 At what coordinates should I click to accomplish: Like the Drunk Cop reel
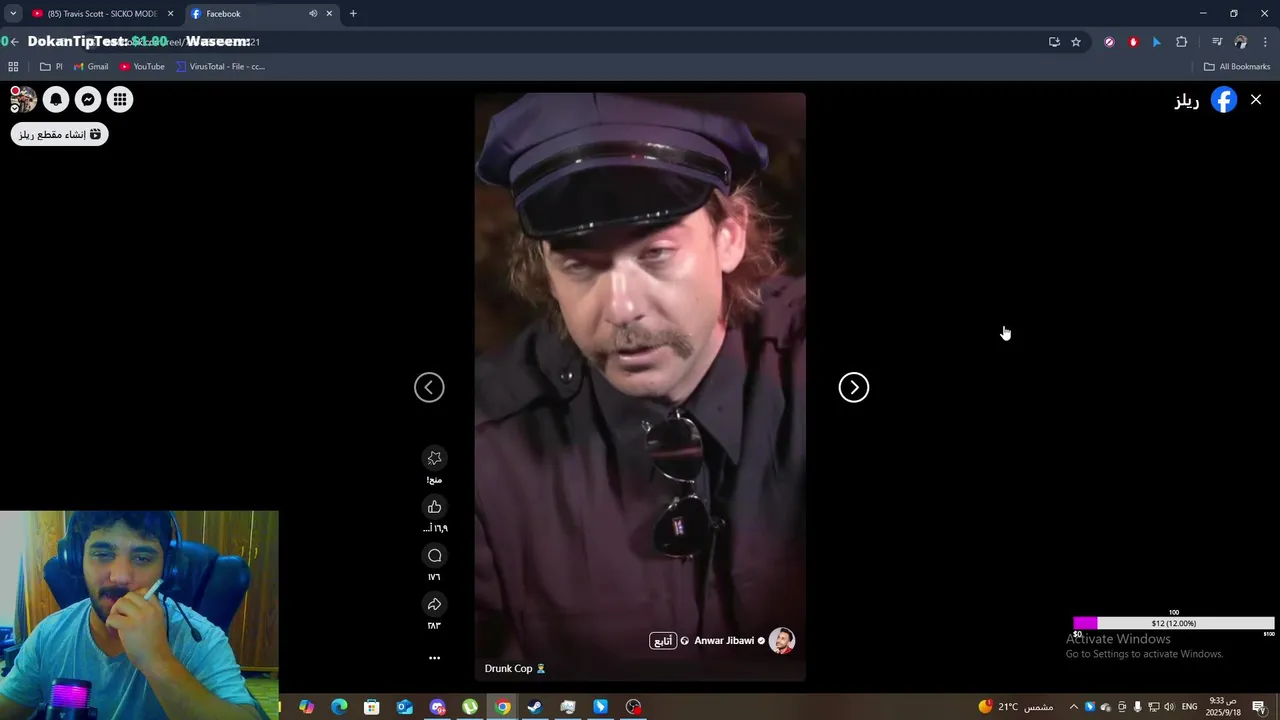point(434,507)
